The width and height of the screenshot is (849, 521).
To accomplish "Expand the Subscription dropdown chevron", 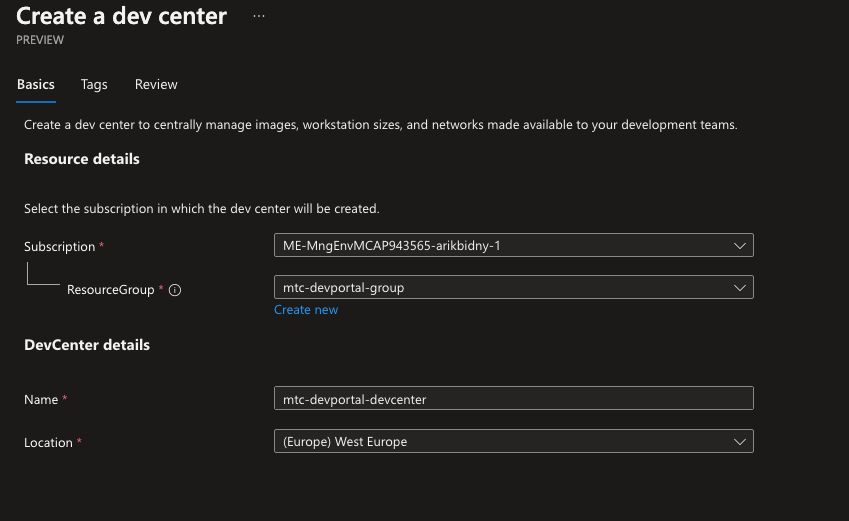I will [x=739, y=245].
